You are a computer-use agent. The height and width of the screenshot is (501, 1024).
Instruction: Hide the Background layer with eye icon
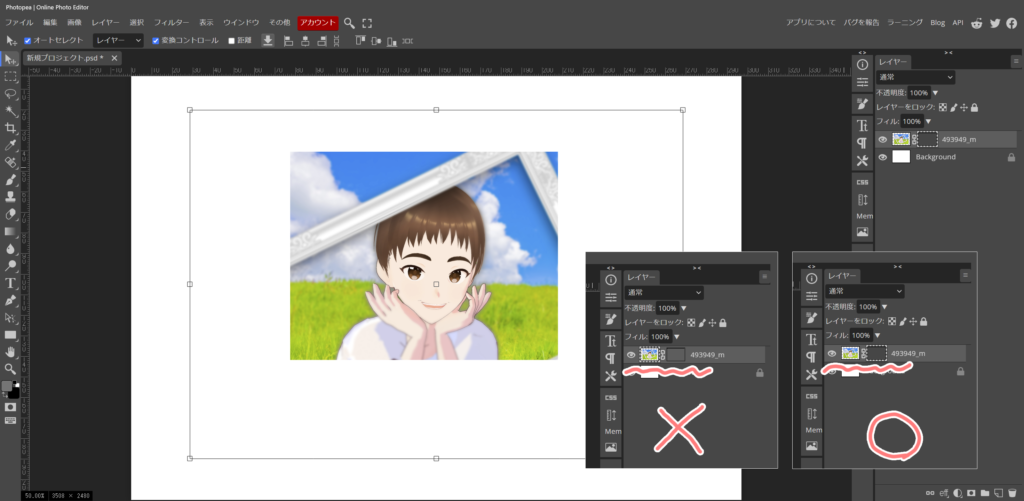[x=882, y=157]
